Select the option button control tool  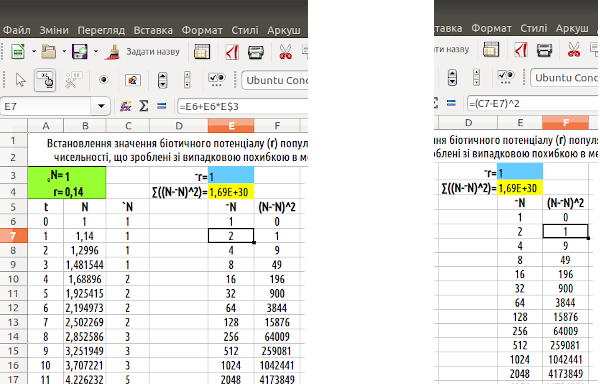click(103, 80)
